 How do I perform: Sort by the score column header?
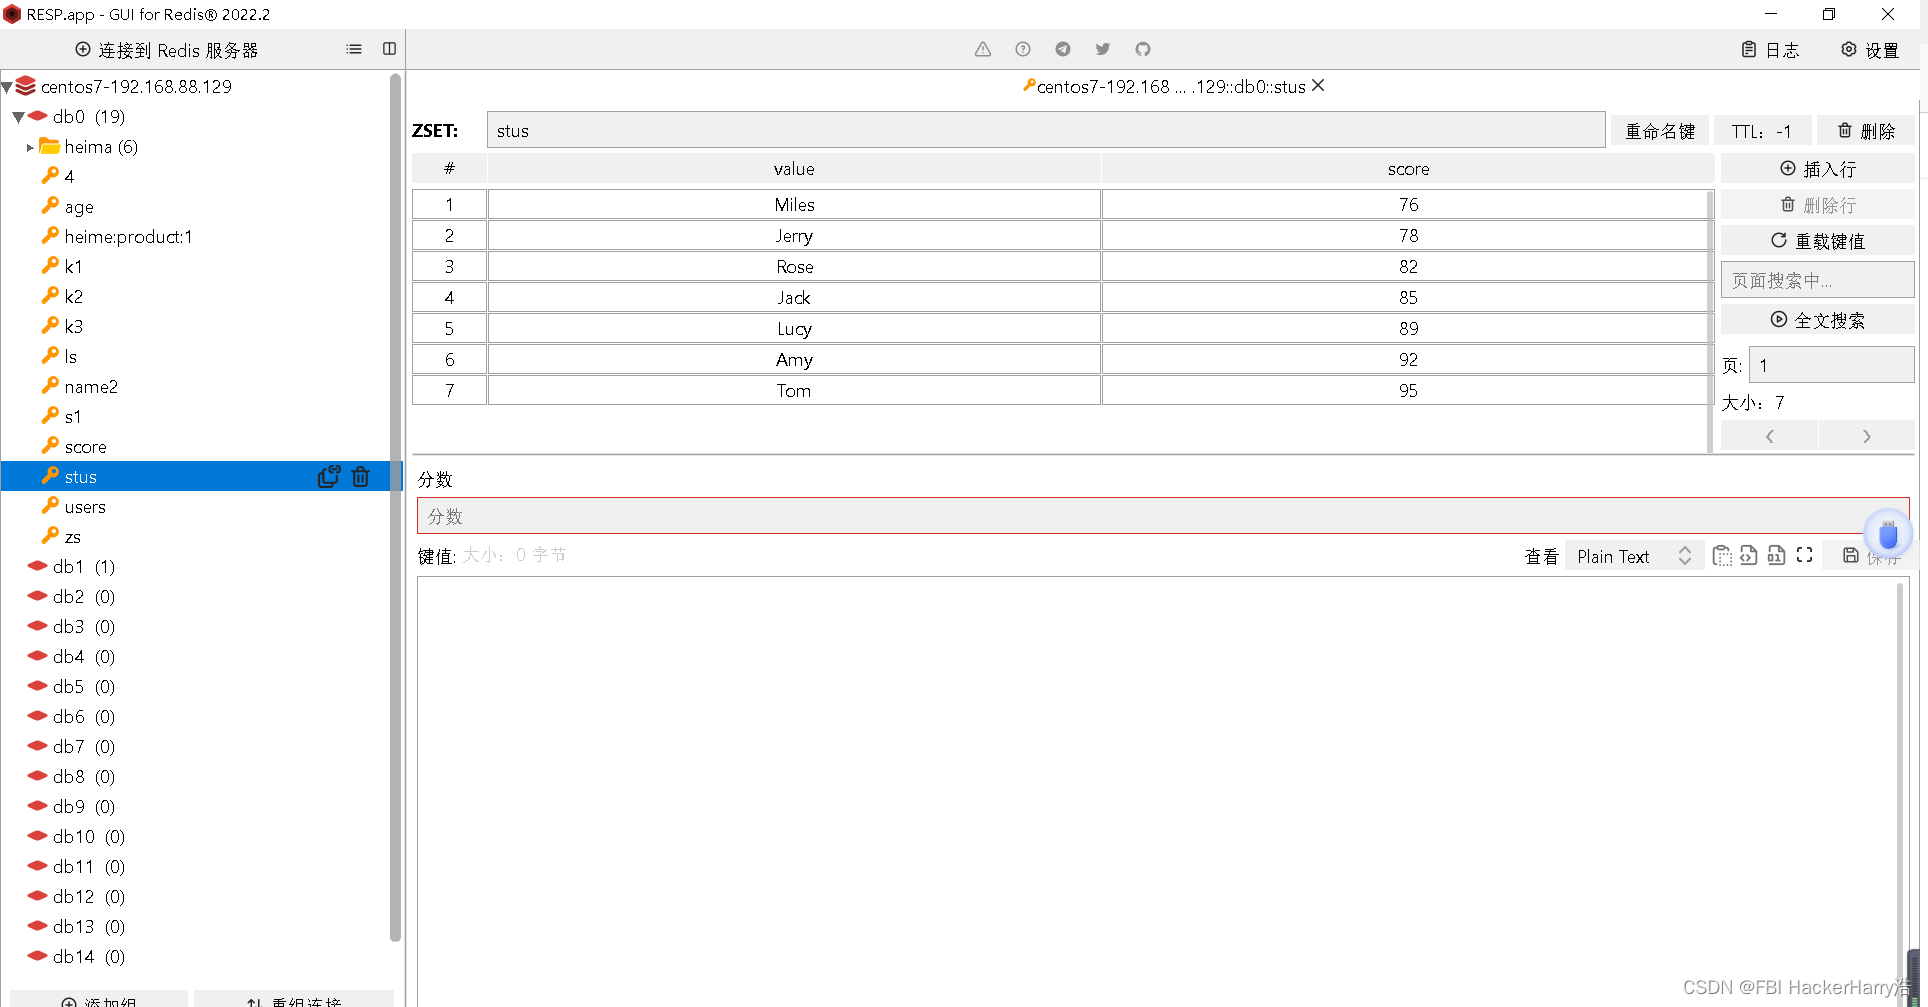[x=1408, y=169]
